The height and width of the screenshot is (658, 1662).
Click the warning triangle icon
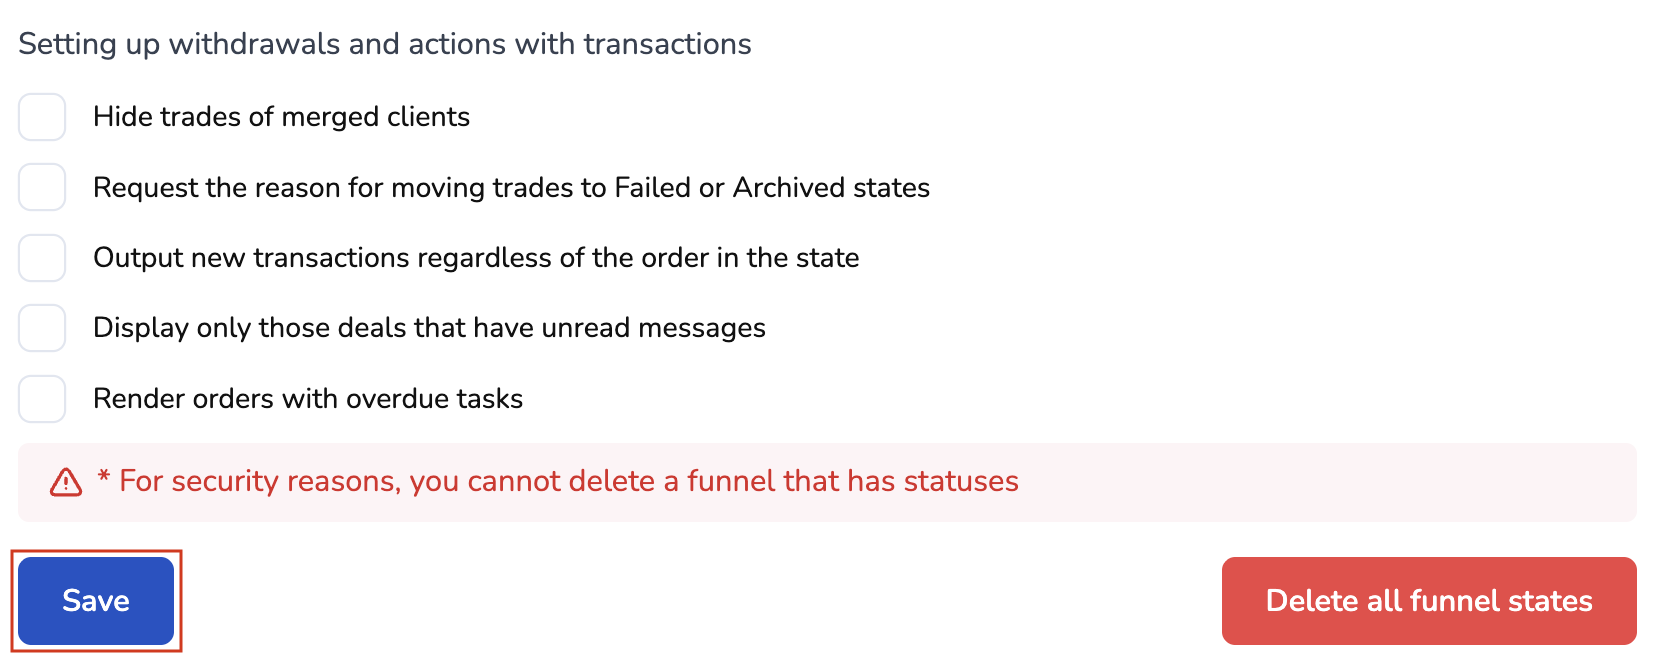(66, 482)
